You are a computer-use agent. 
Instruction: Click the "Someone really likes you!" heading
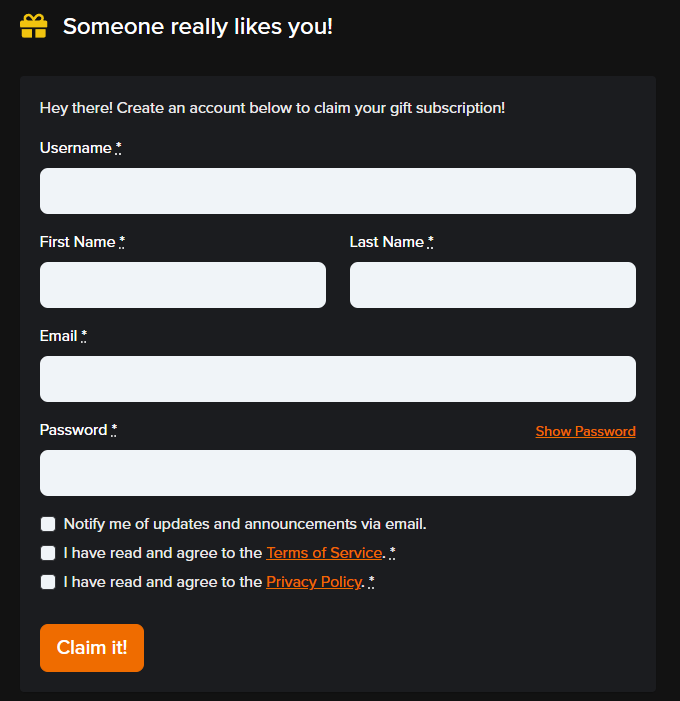[198, 26]
